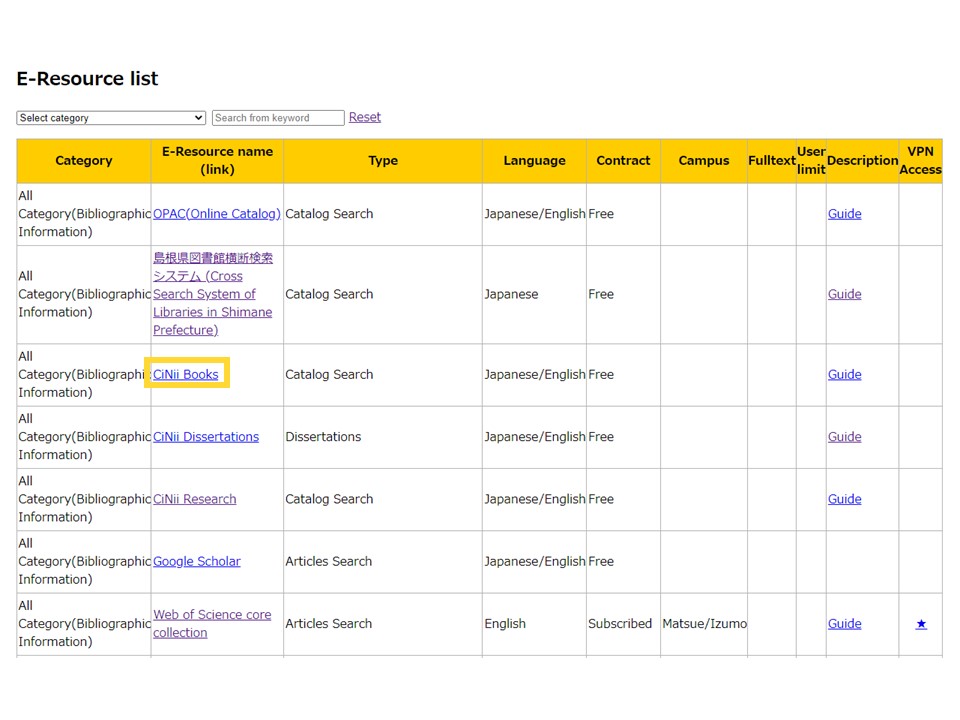Click the Category column header
This screenshot has width=960, height=720.
click(x=84, y=161)
